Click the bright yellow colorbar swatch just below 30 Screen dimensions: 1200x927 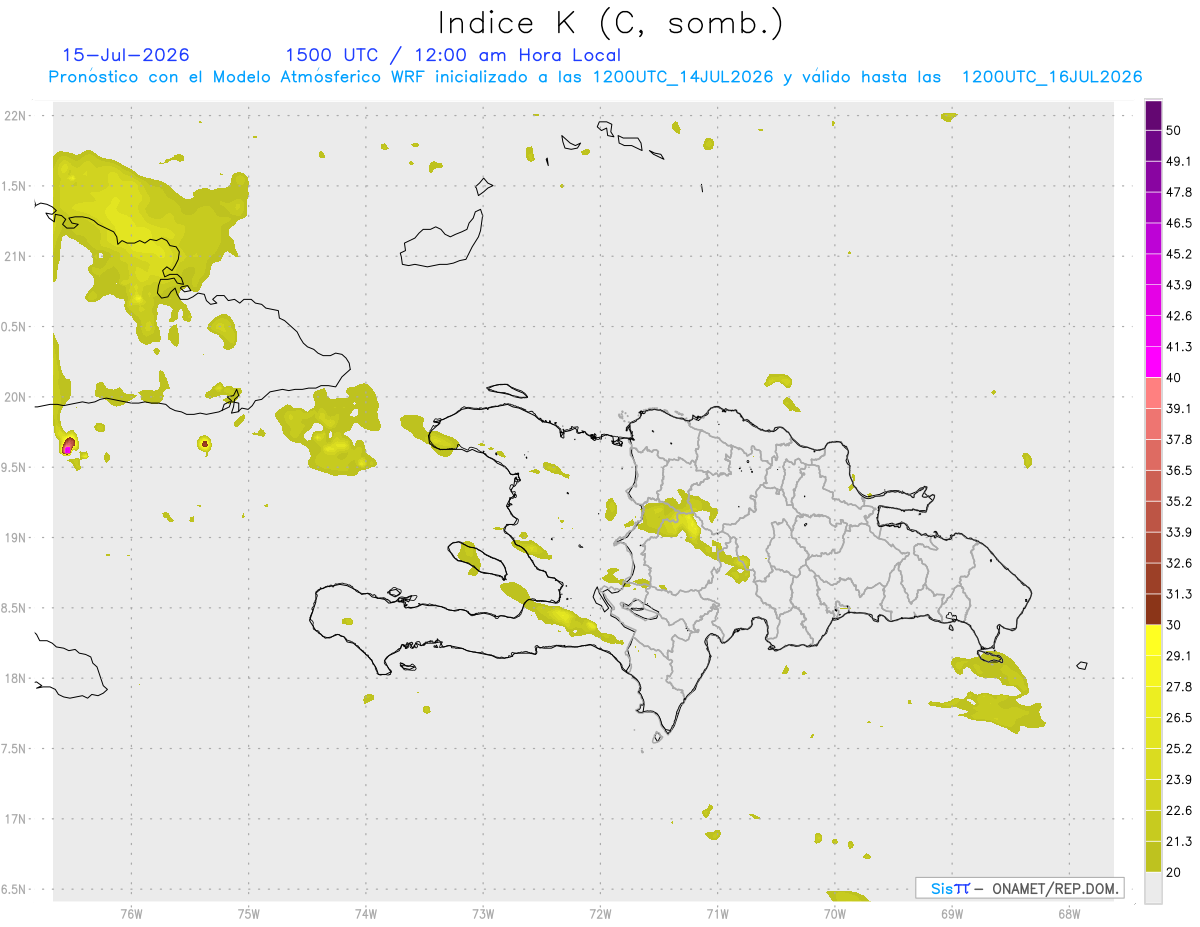click(x=1153, y=640)
